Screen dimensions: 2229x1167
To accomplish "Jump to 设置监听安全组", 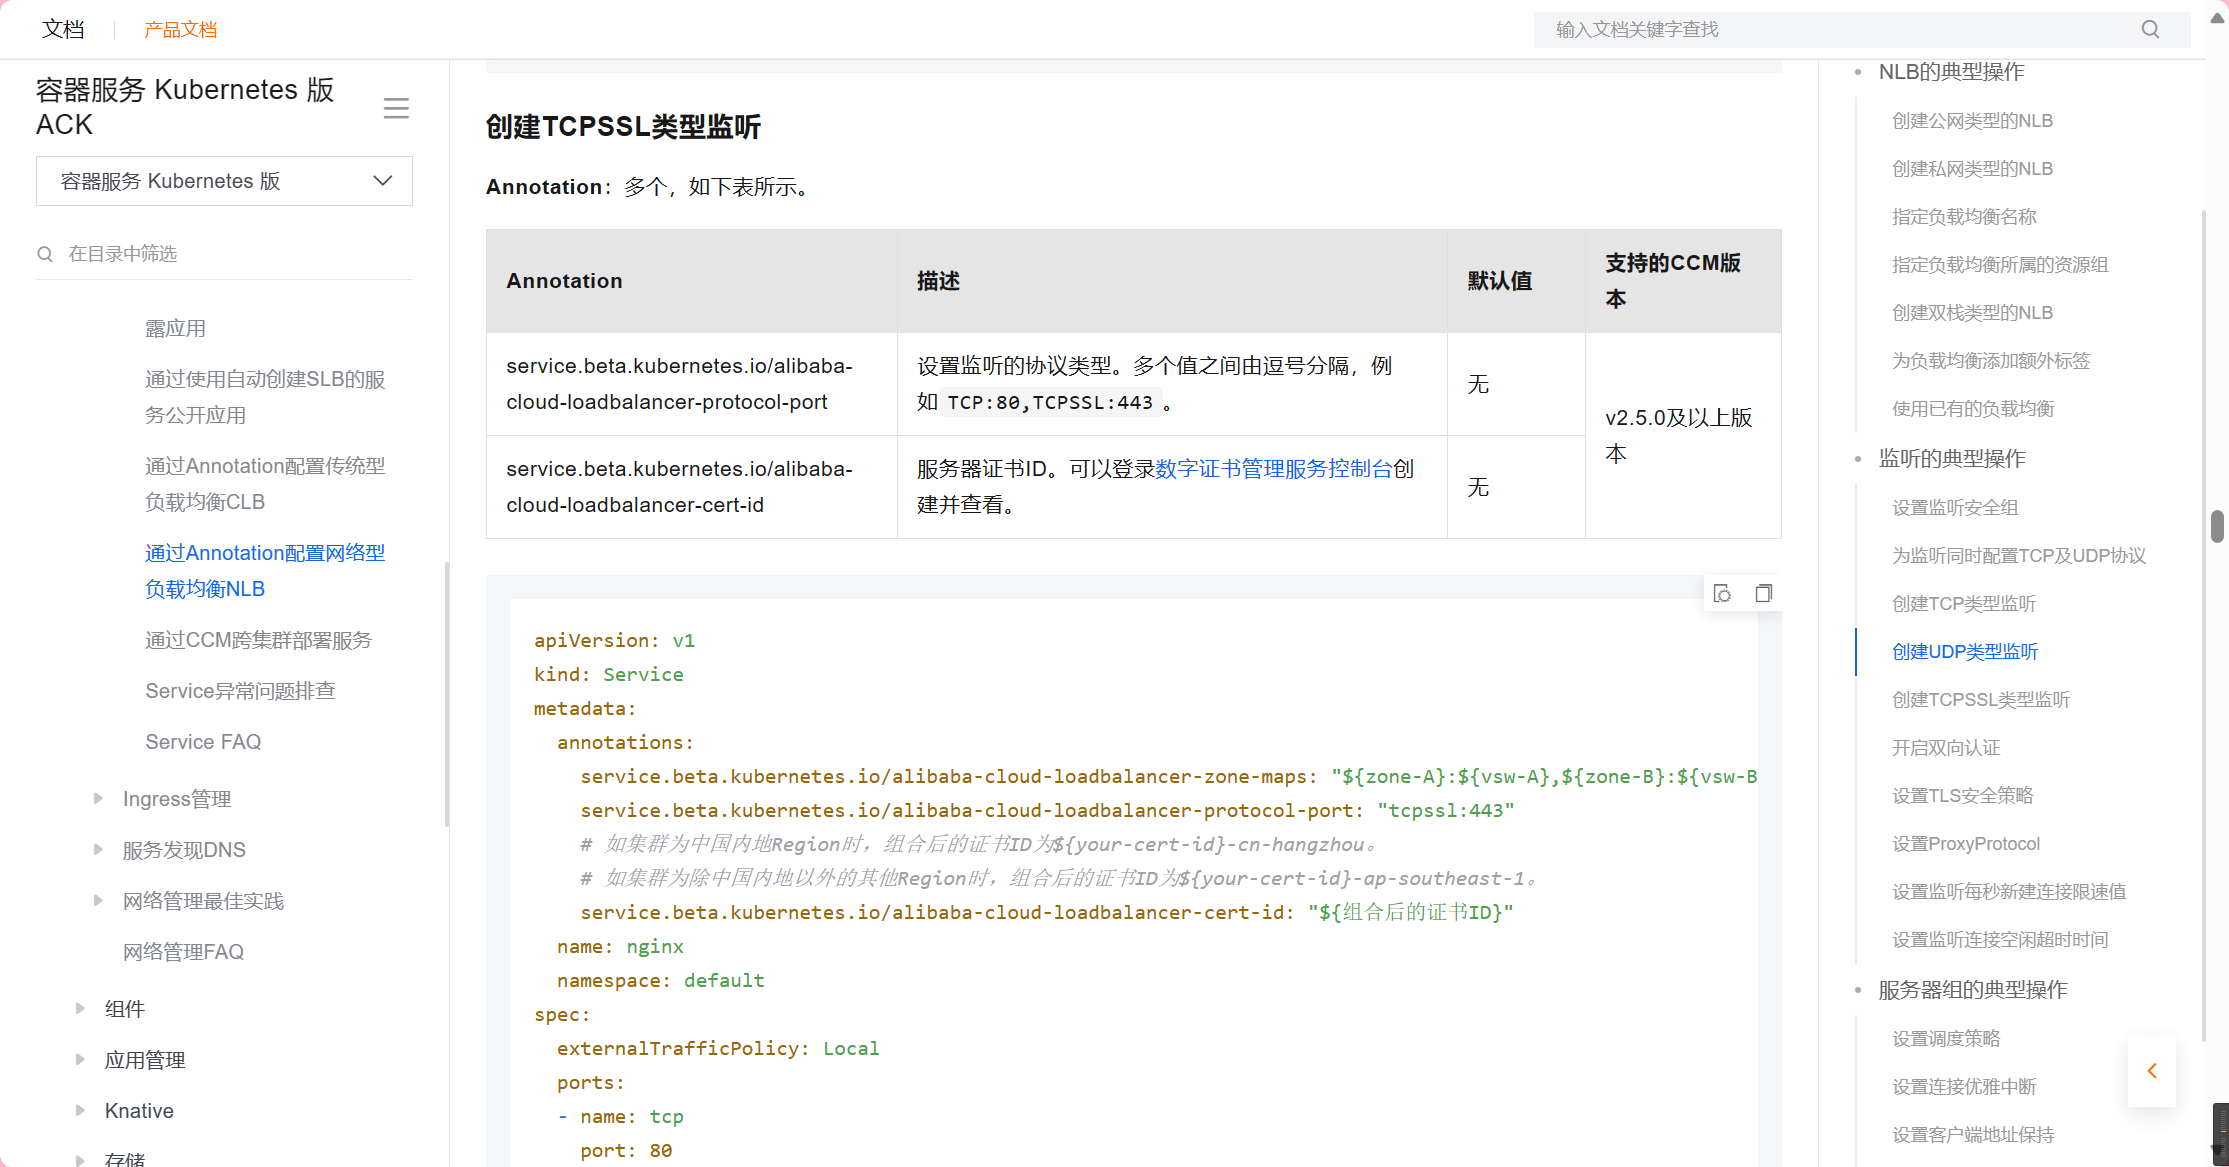I will tap(1955, 508).
